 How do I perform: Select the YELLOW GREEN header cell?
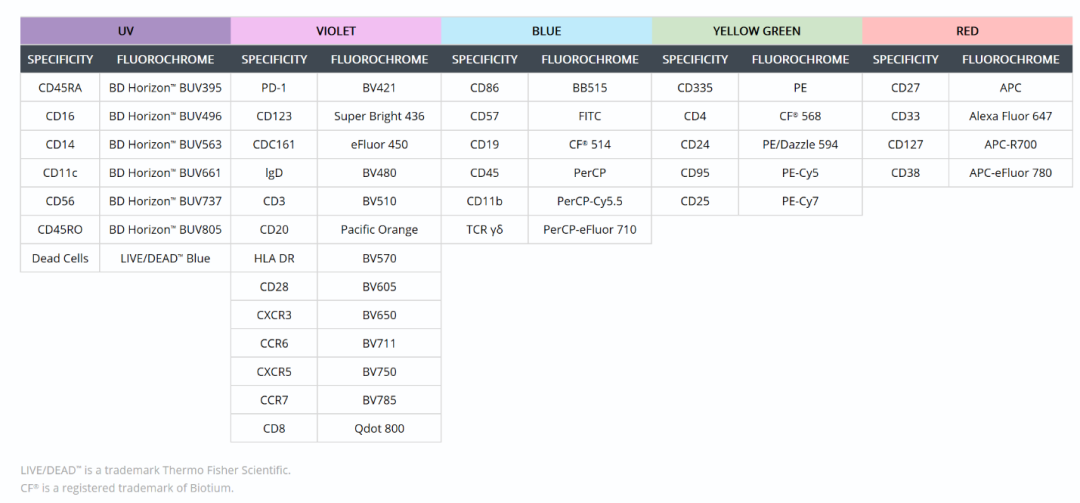click(x=756, y=31)
